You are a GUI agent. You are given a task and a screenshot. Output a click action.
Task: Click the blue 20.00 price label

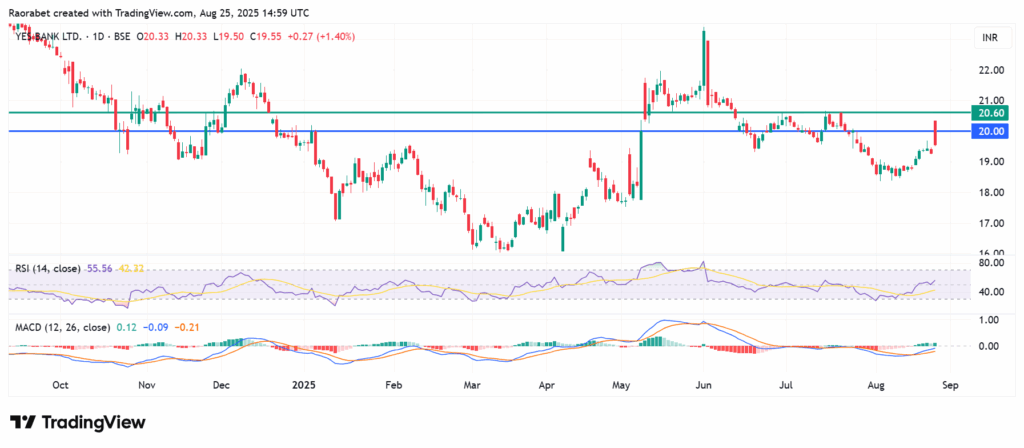pos(991,131)
